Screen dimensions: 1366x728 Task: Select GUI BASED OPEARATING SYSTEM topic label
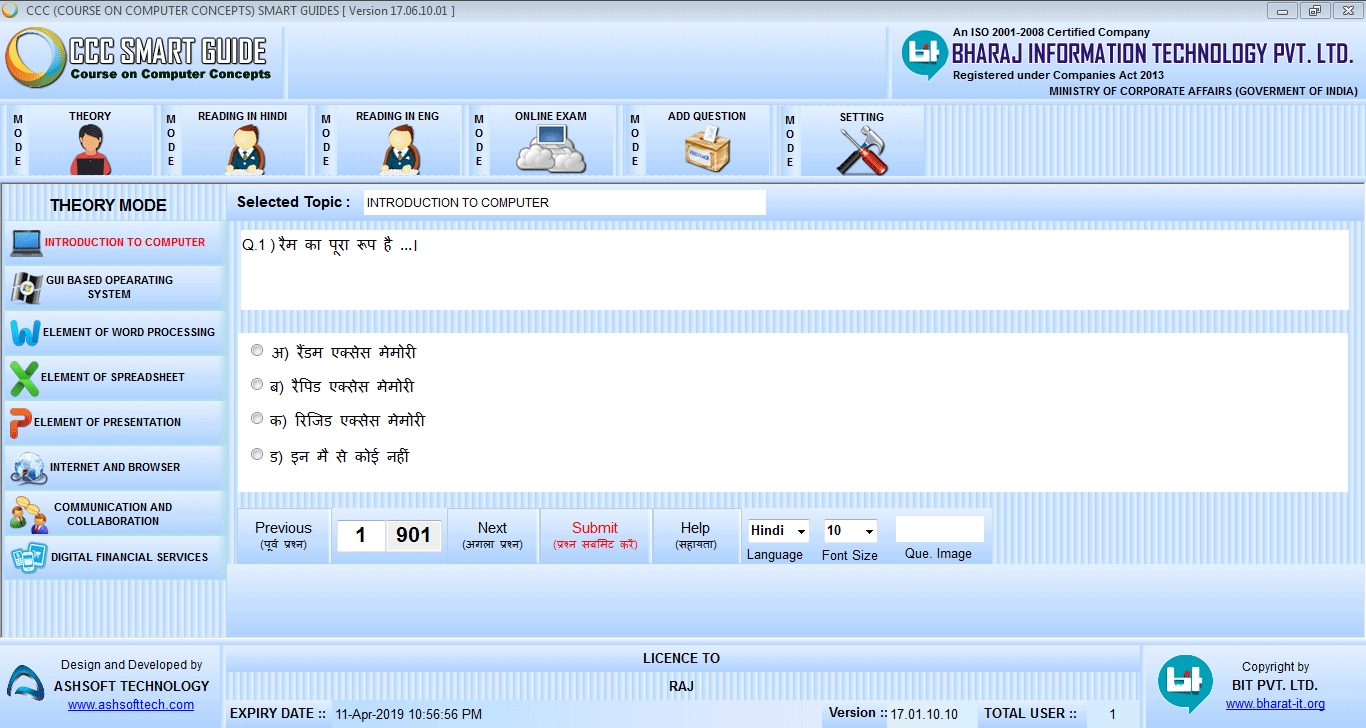coord(109,287)
